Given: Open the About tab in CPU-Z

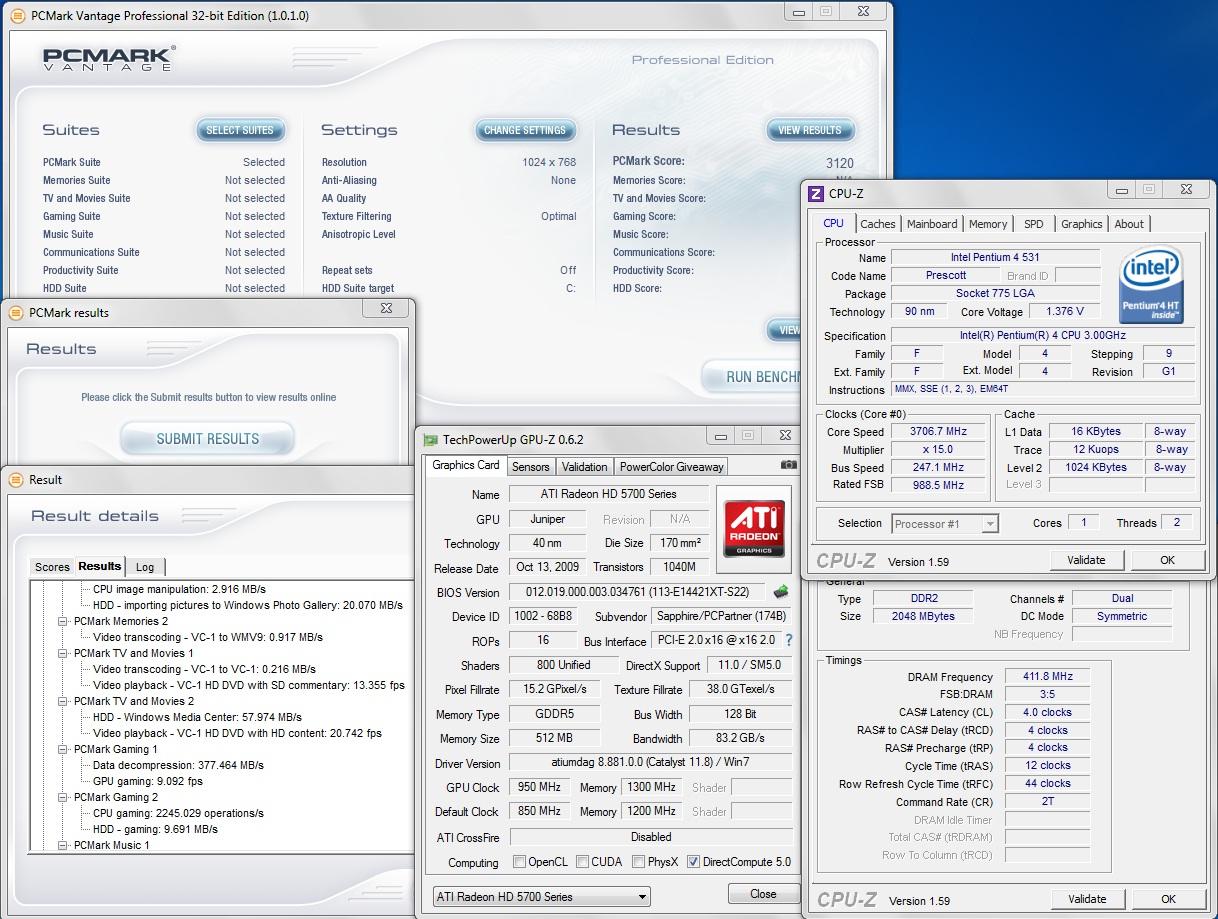Looking at the screenshot, I should [x=1129, y=224].
